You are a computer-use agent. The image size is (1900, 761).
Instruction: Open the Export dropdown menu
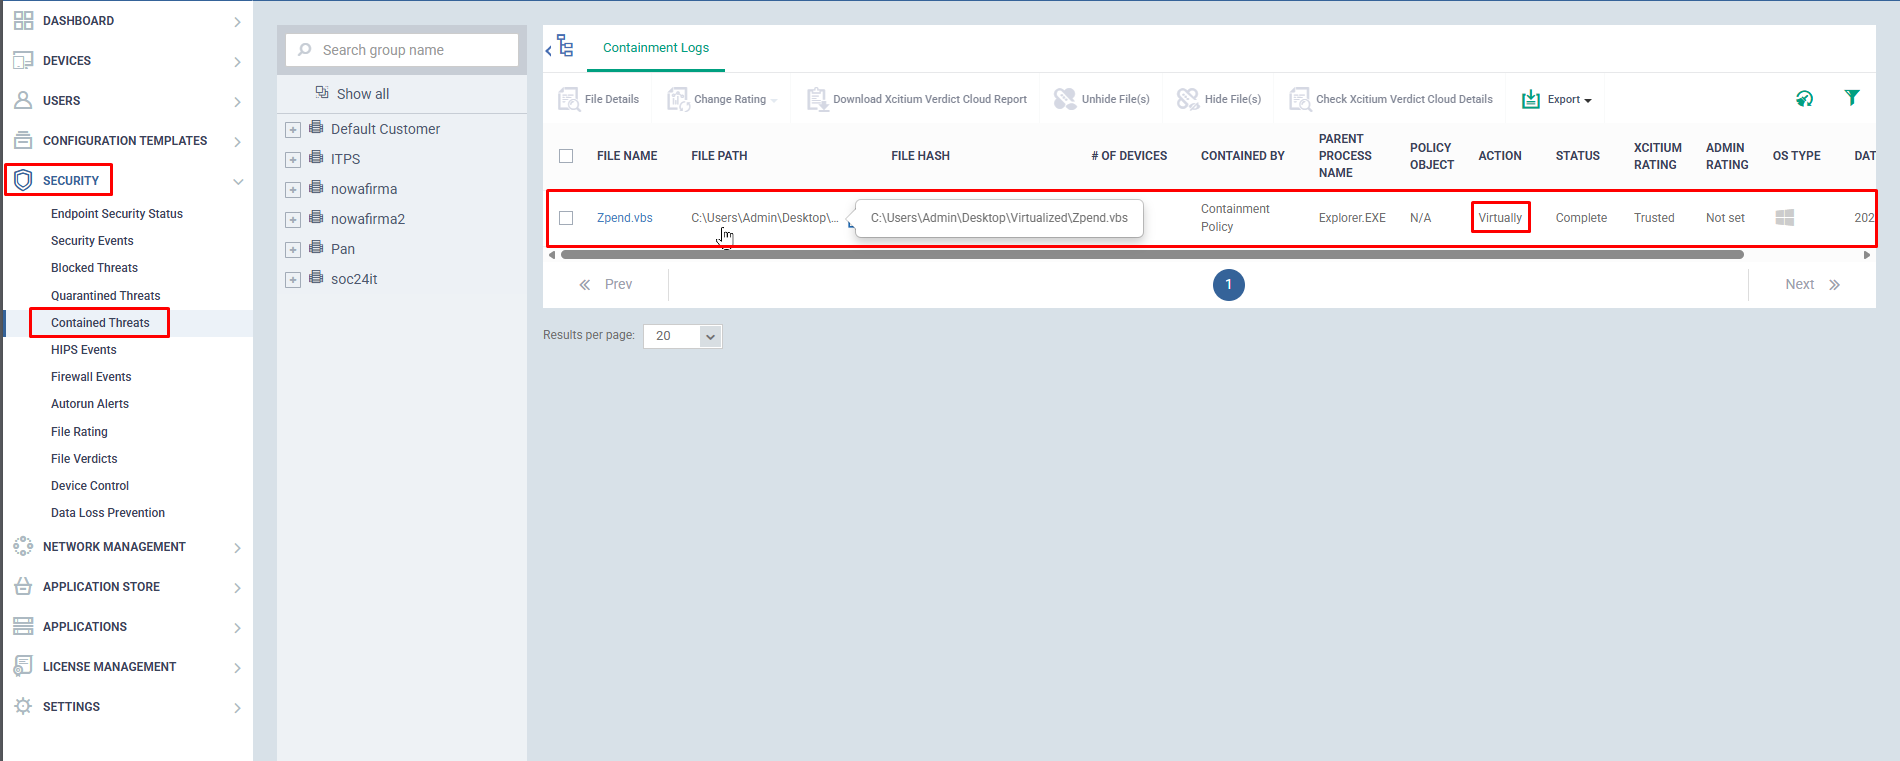coord(1557,99)
